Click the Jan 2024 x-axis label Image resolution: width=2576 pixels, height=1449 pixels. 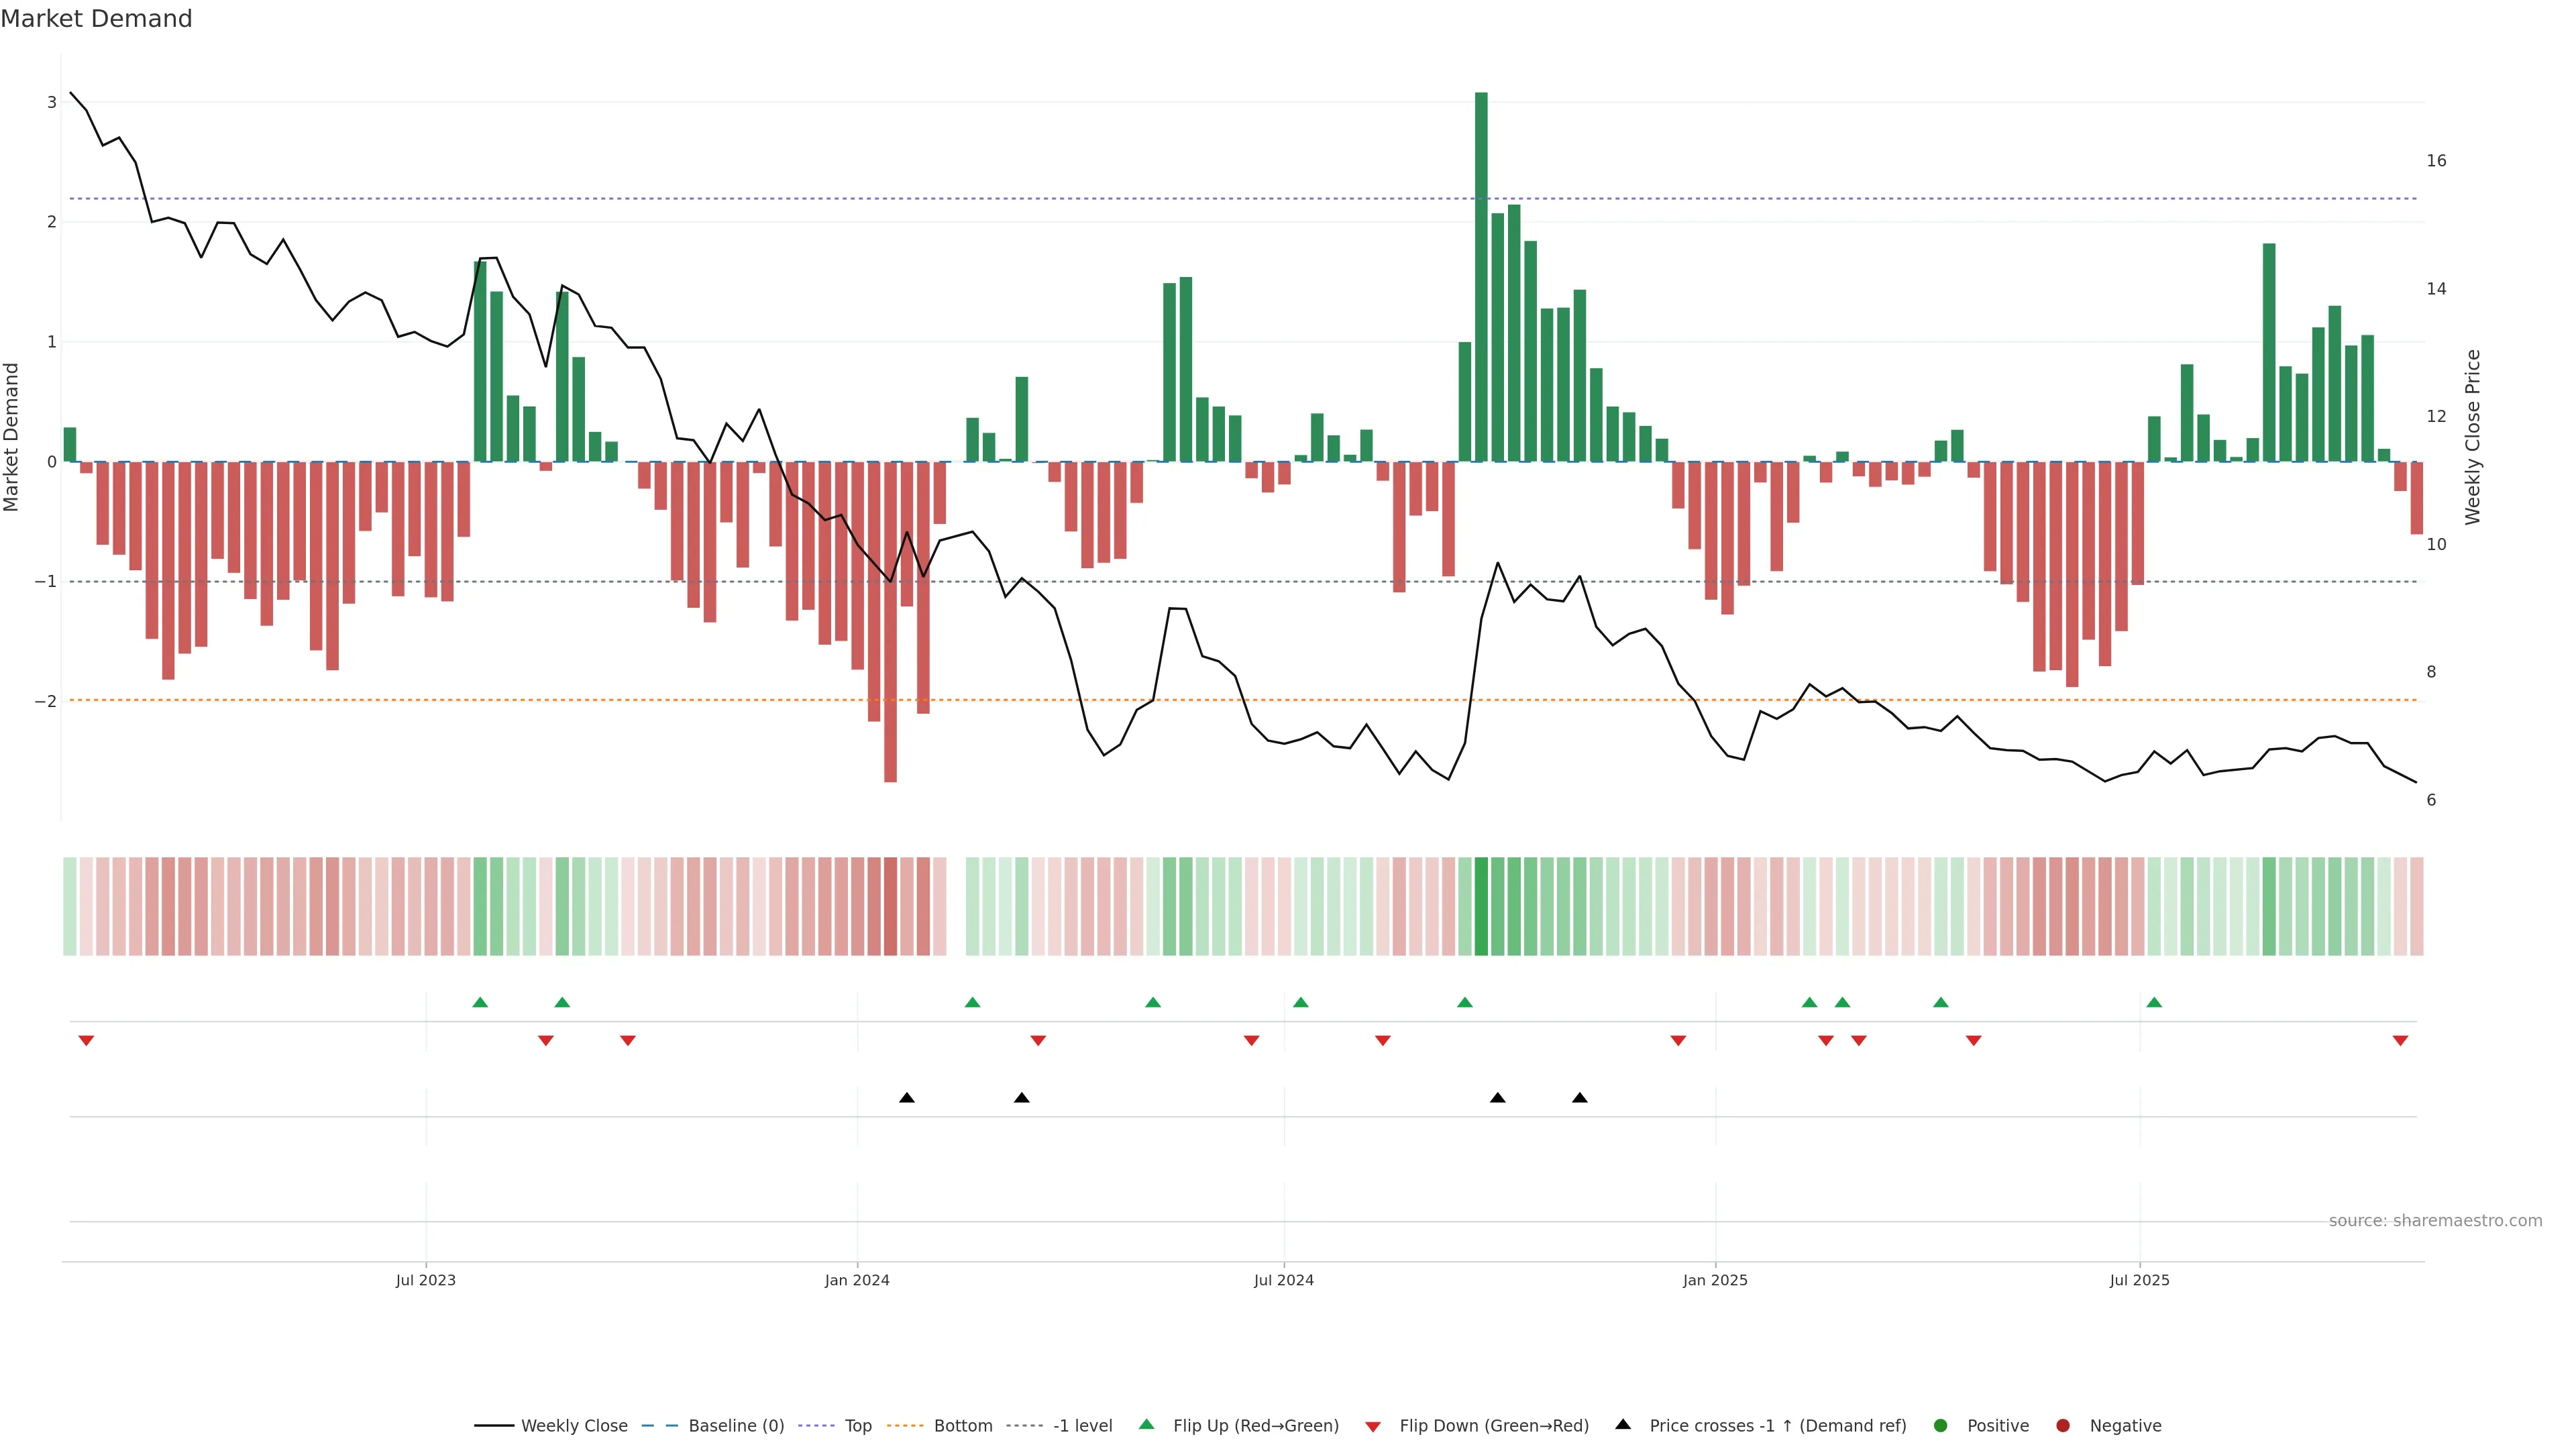pyautogui.click(x=857, y=1280)
